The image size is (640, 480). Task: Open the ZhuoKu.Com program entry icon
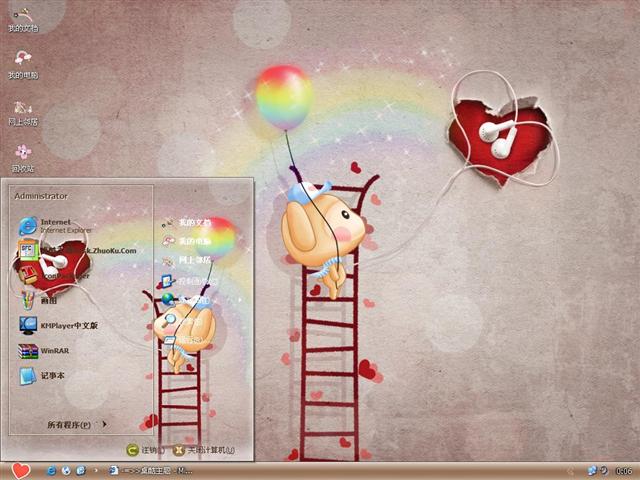tap(28, 250)
